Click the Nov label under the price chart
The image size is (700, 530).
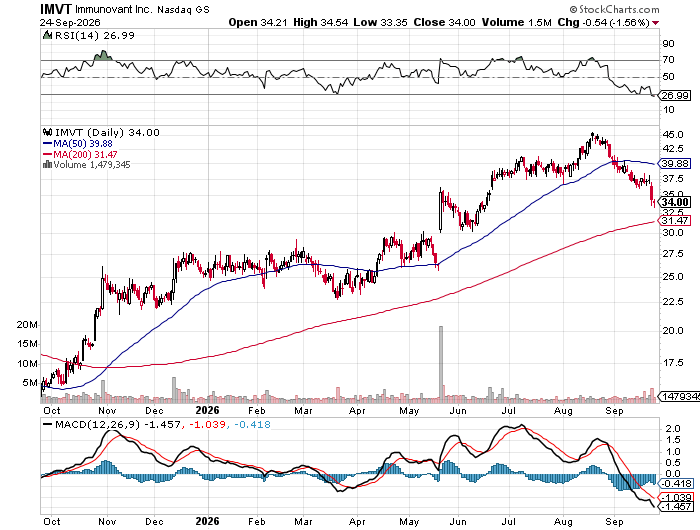[107, 411]
